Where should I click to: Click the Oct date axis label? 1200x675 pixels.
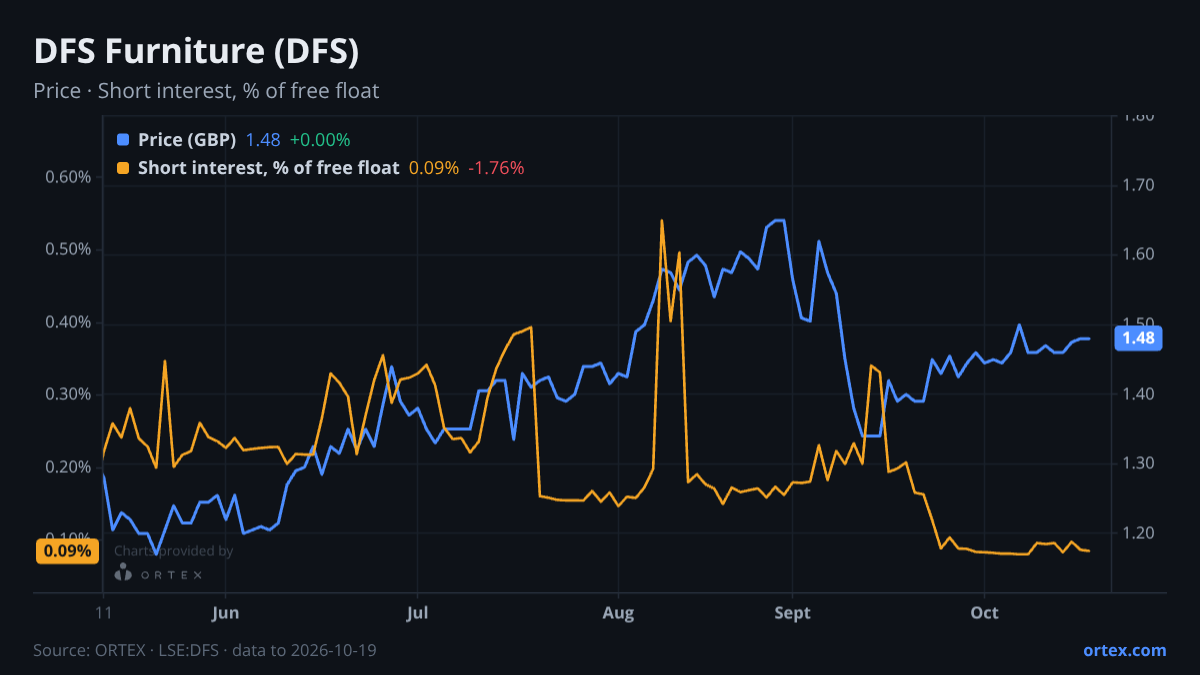[x=985, y=612]
